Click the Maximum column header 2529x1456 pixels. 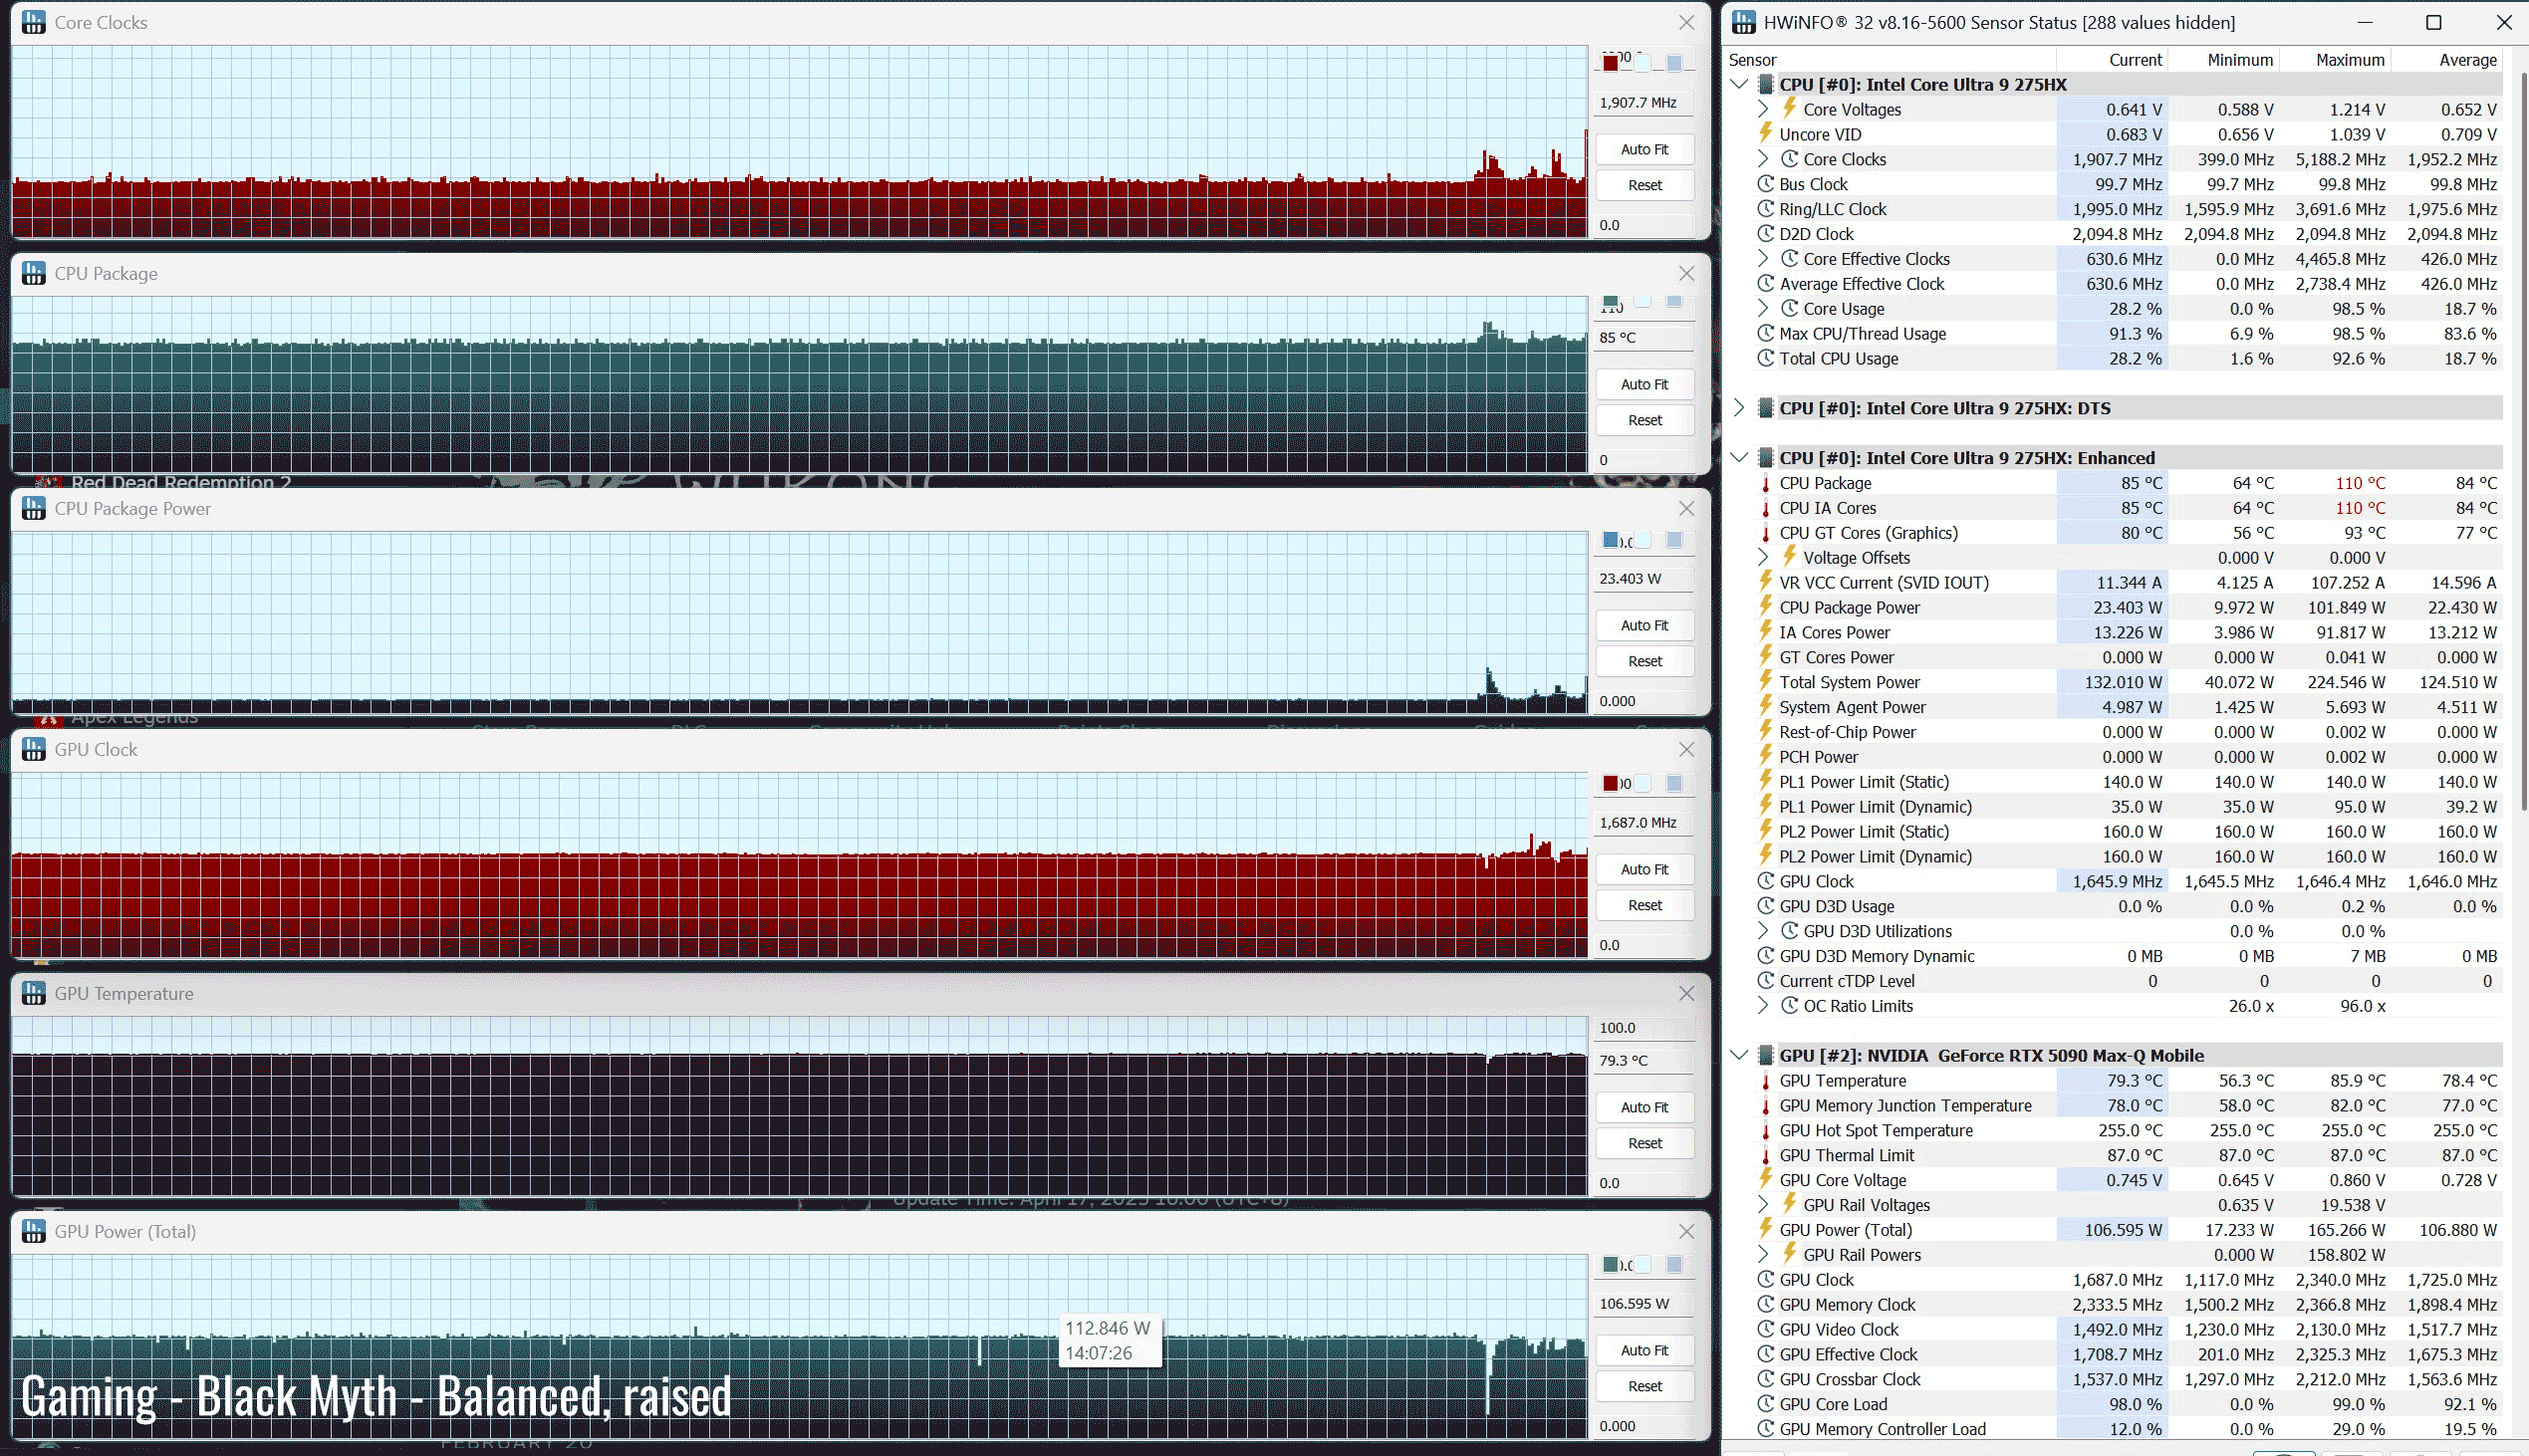coord(2334,60)
